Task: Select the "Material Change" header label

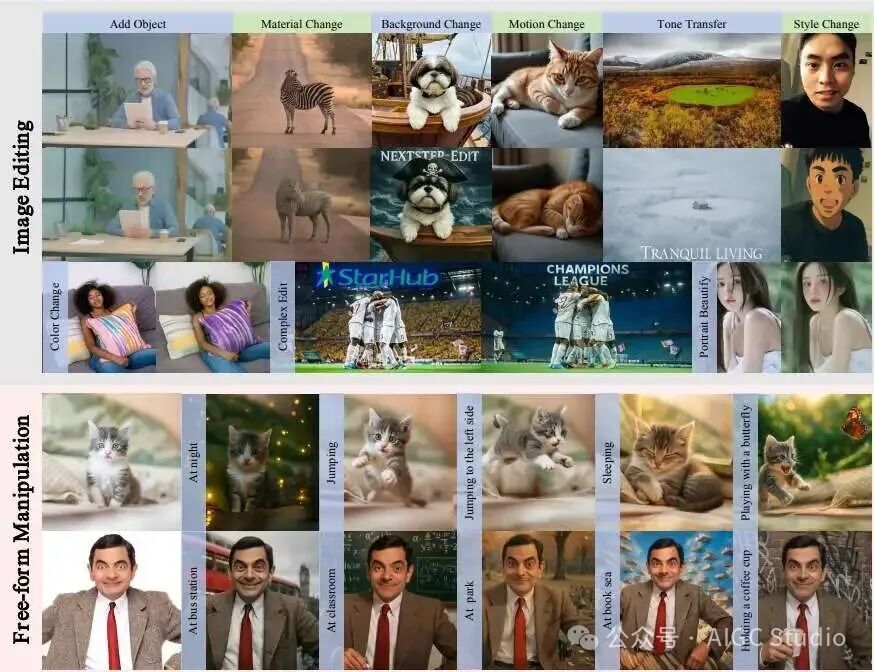Action: [302, 24]
